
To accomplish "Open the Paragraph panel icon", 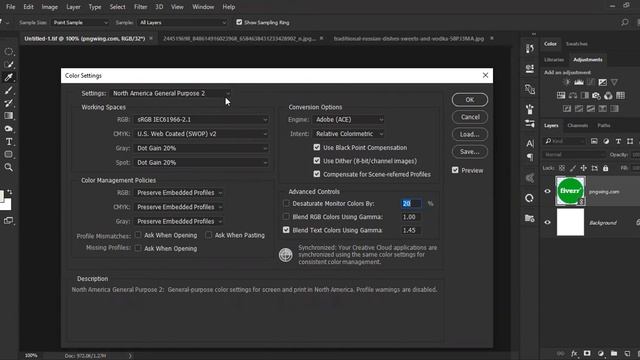I will pyautogui.click(x=529, y=157).
